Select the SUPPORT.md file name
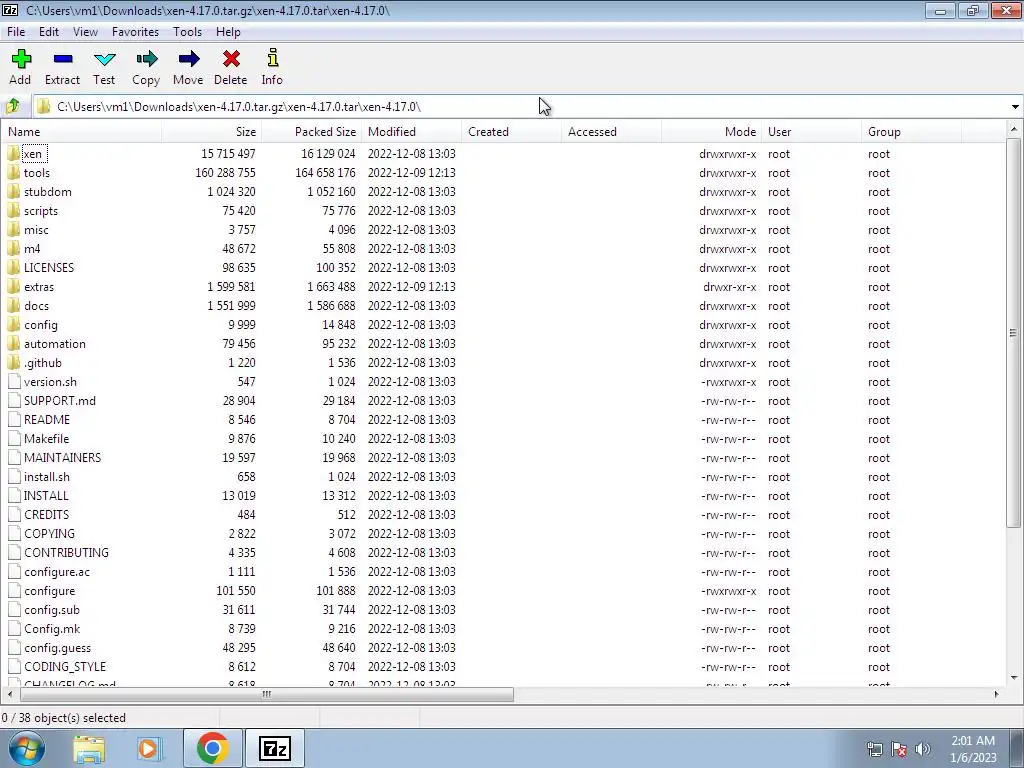 pyautogui.click(x=59, y=400)
